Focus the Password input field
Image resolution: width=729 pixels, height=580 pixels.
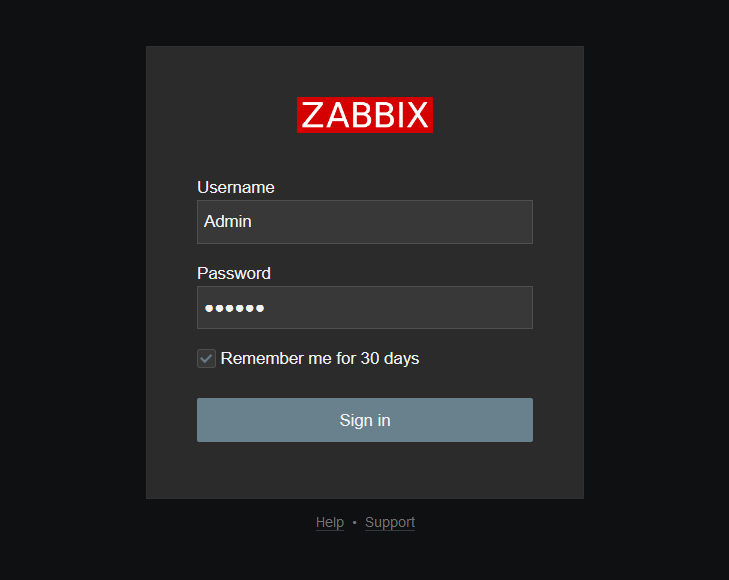click(364, 308)
